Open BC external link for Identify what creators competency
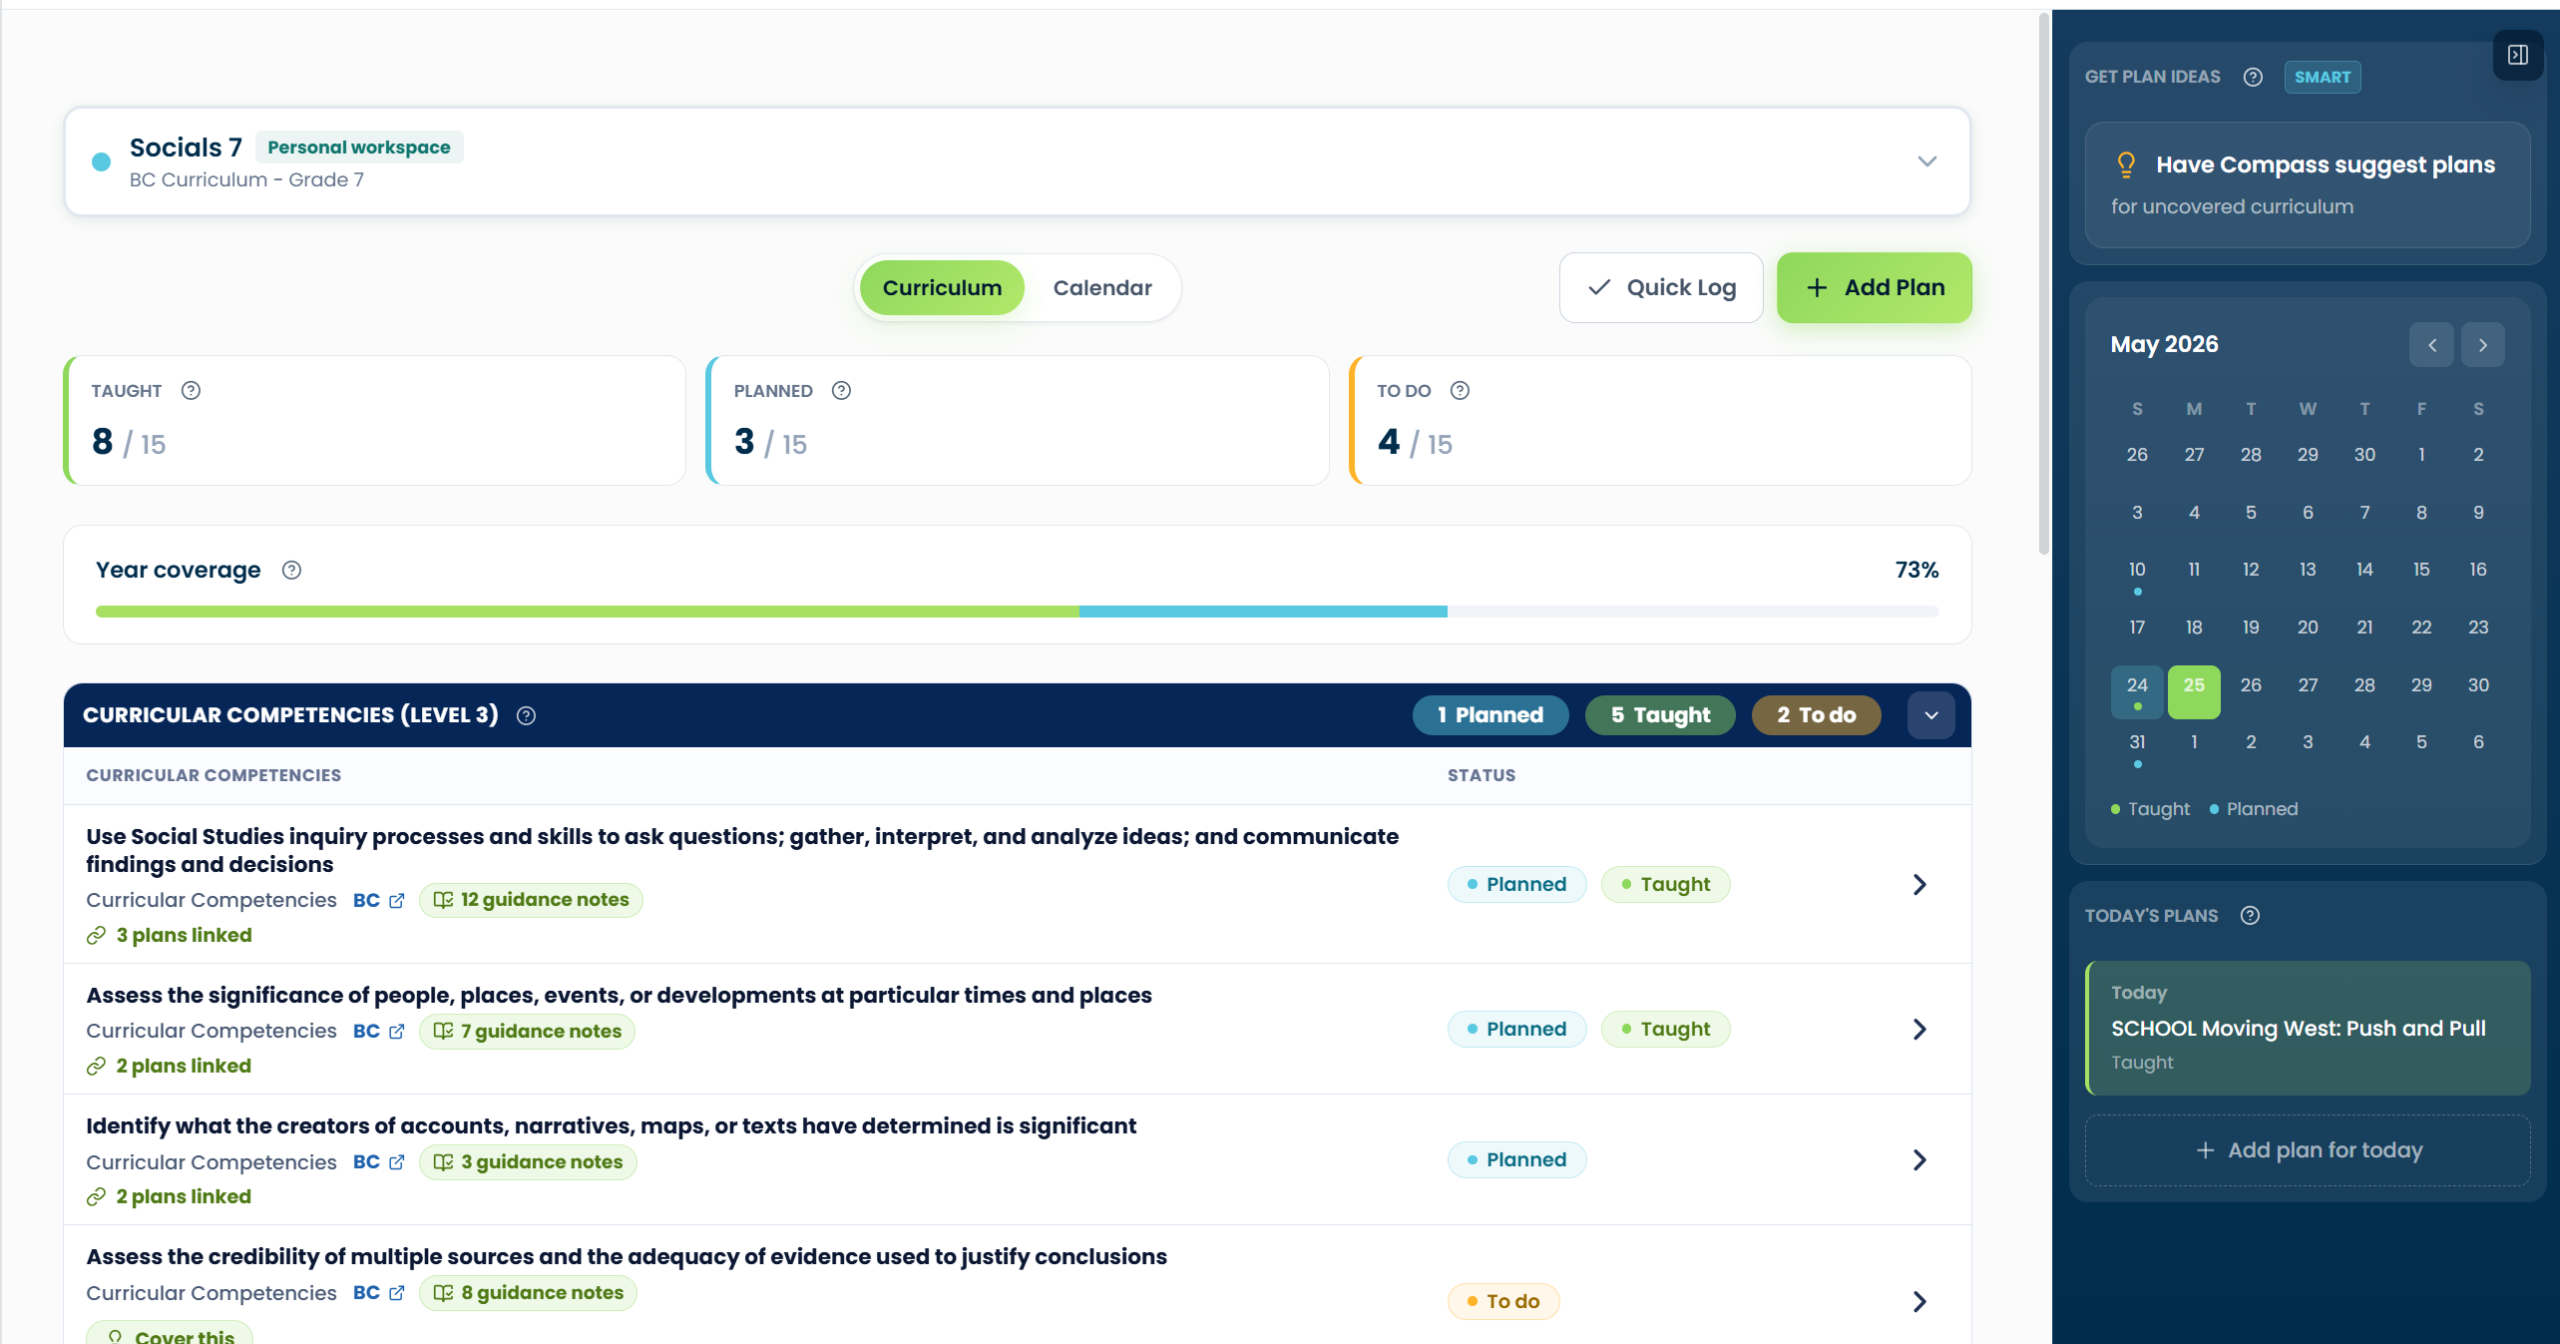 point(378,1163)
